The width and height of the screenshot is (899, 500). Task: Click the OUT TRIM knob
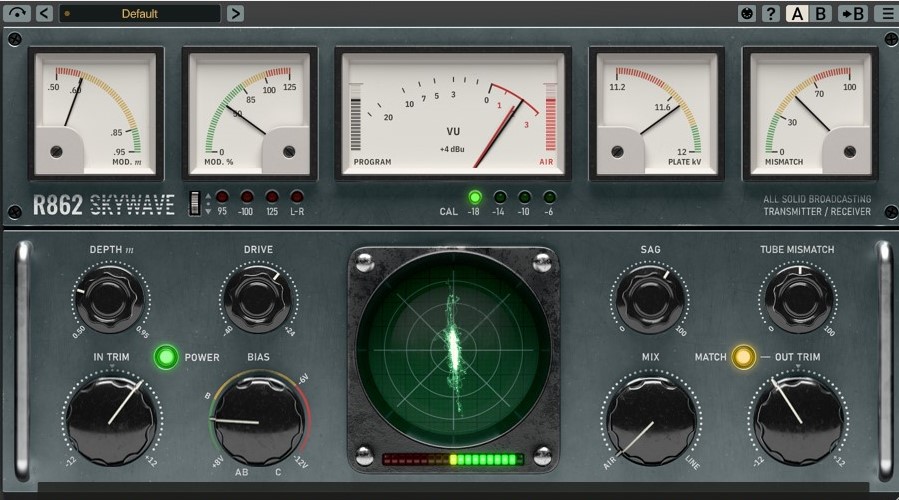tap(798, 420)
